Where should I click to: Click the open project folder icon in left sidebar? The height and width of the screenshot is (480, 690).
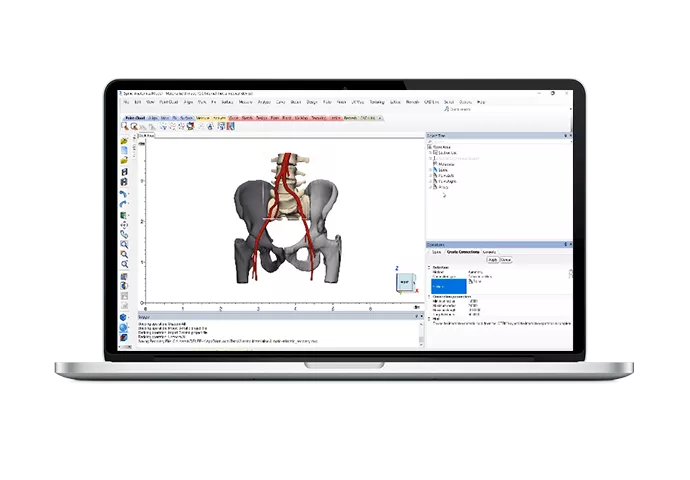(x=124, y=141)
